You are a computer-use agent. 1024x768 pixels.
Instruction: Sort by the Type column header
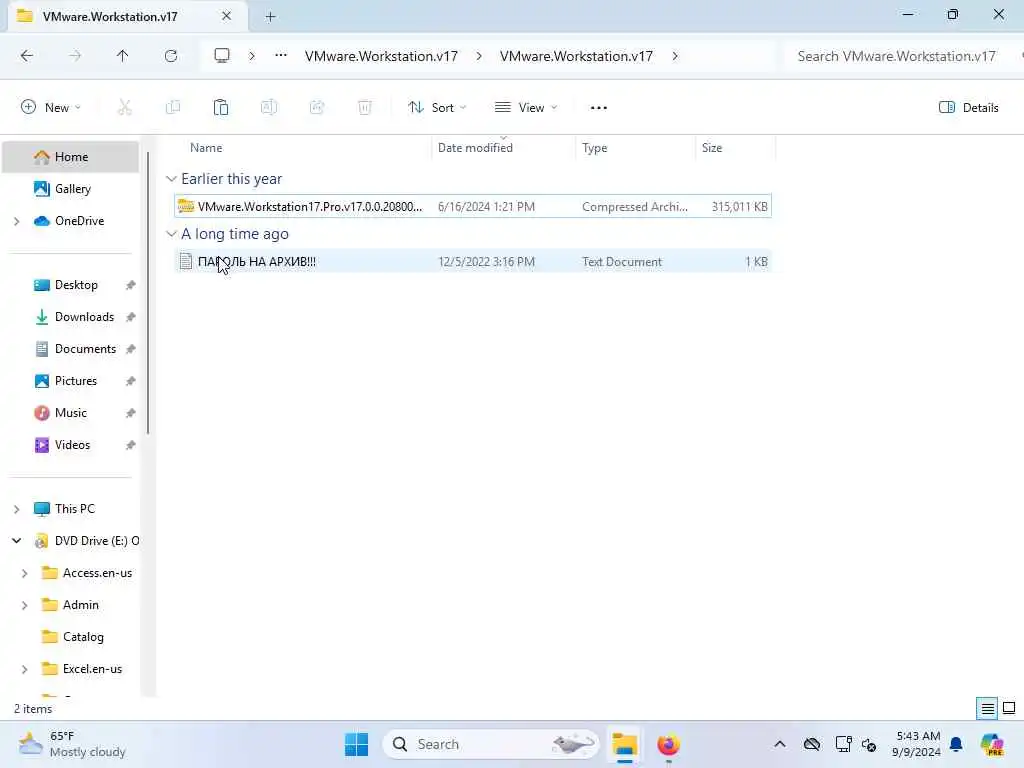[x=595, y=148]
